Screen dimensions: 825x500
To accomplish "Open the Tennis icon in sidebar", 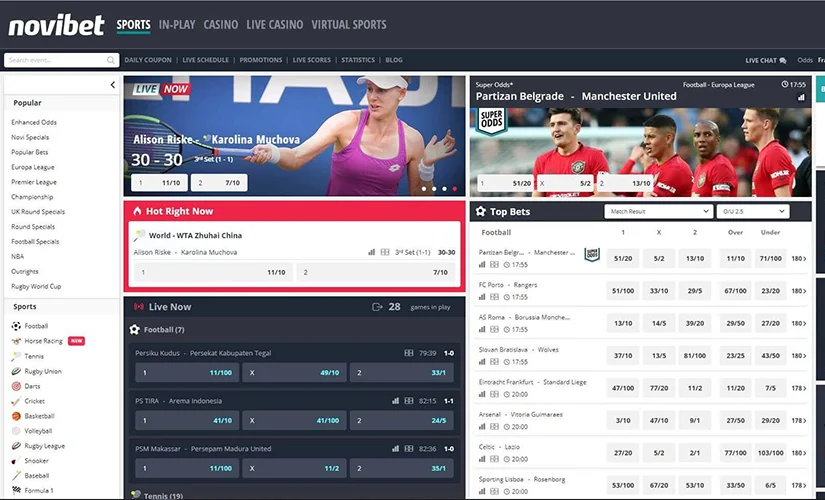I will pyautogui.click(x=16, y=356).
